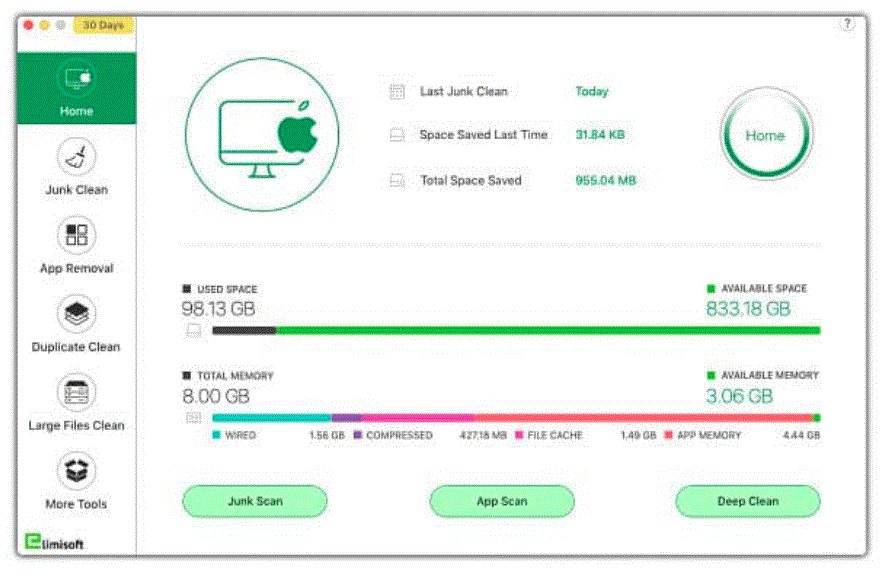Click the memory chip icon under Total Memory
Image resolution: width=887 pixels, height=577 pixels.
pyautogui.click(x=193, y=417)
